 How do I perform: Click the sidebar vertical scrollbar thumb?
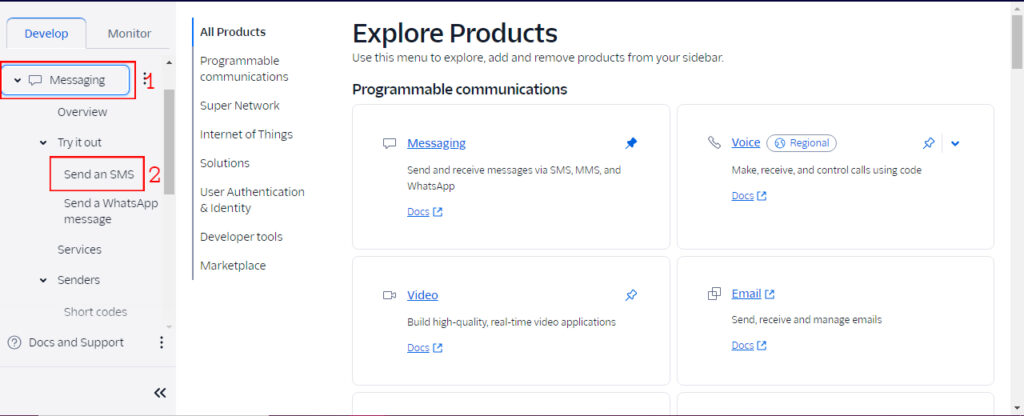click(169, 142)
